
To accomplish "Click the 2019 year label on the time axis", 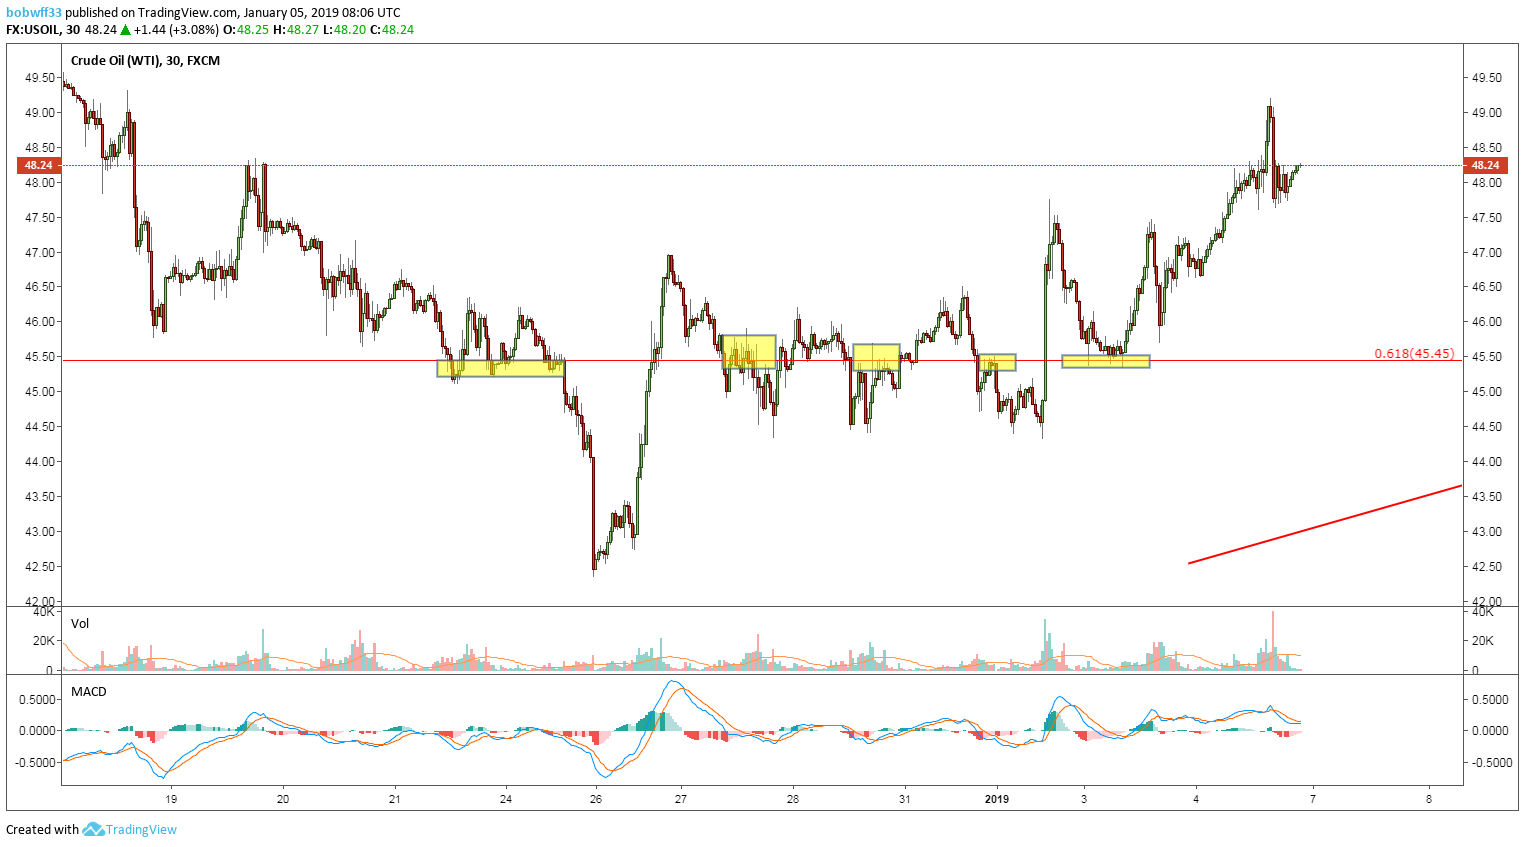I will [x=997, y=799].
